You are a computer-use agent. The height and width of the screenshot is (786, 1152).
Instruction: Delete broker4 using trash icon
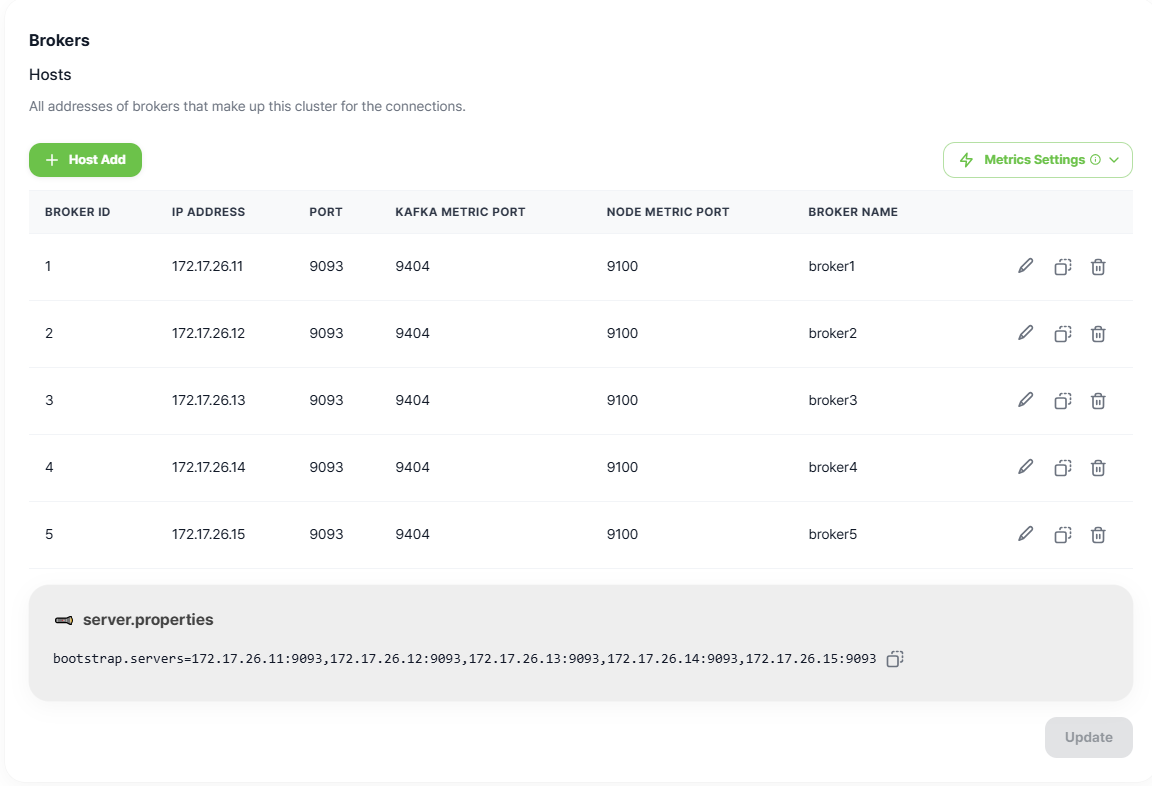(x=1098, y=467)
